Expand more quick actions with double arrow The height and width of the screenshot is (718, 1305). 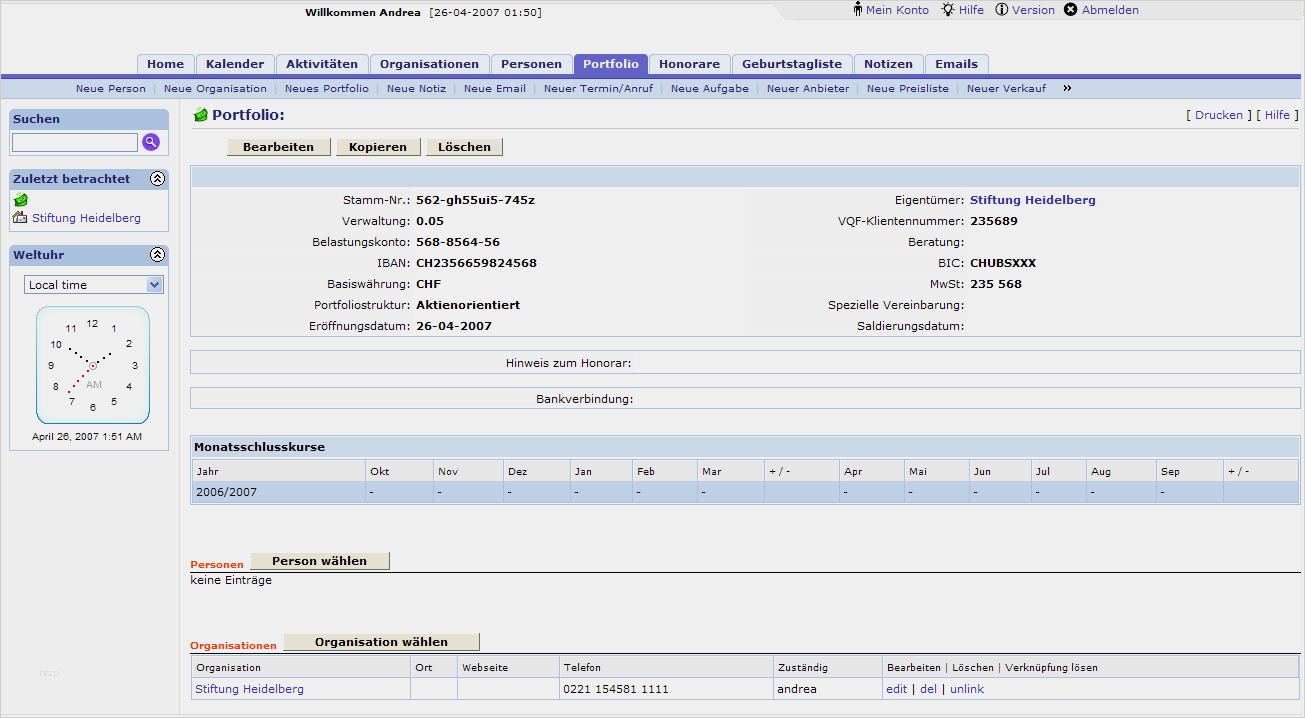(1067, 88)
